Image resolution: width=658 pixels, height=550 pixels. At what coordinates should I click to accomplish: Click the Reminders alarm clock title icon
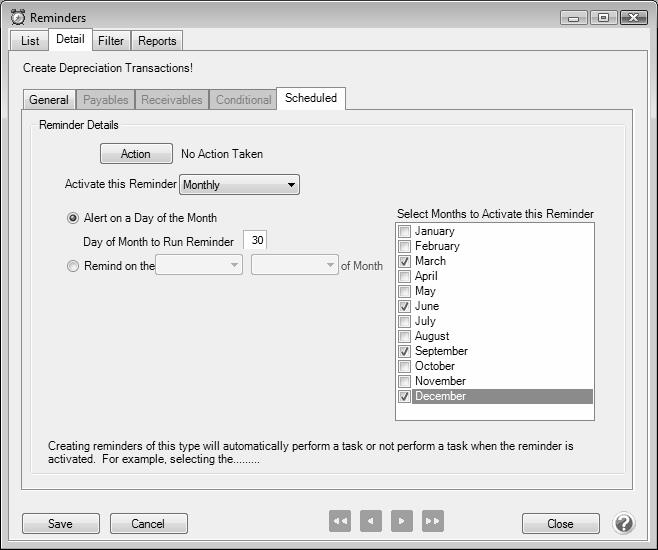[x=17, y=18]
